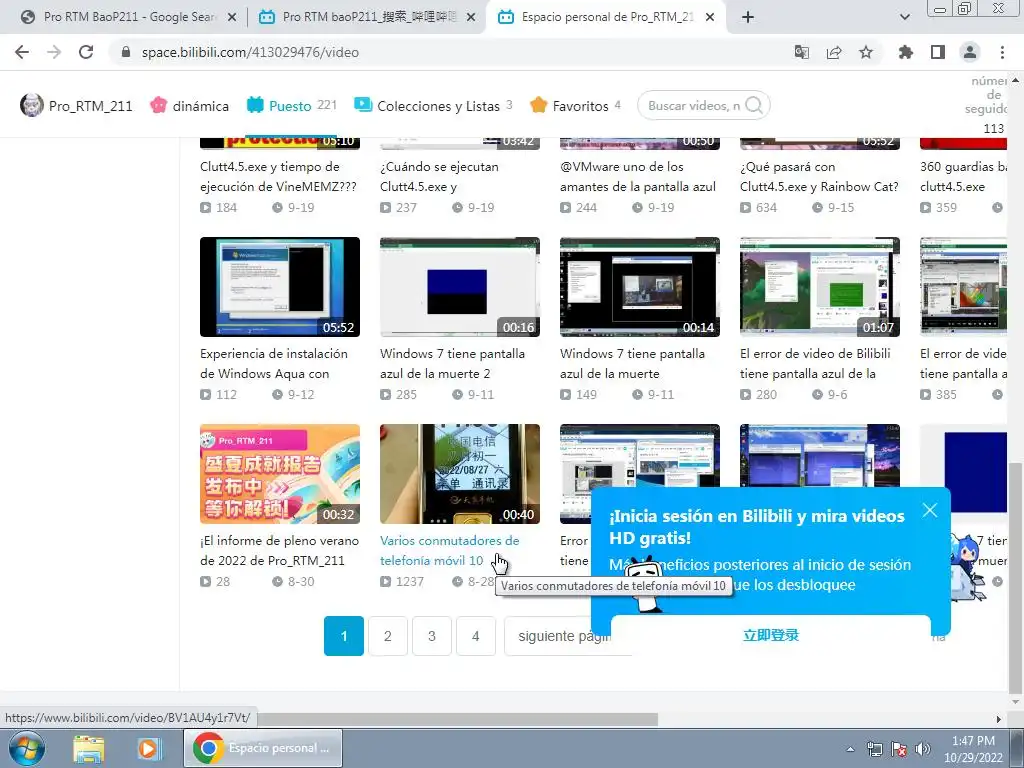Open the share page icon
1024x768 pixels.
[834, 52]
